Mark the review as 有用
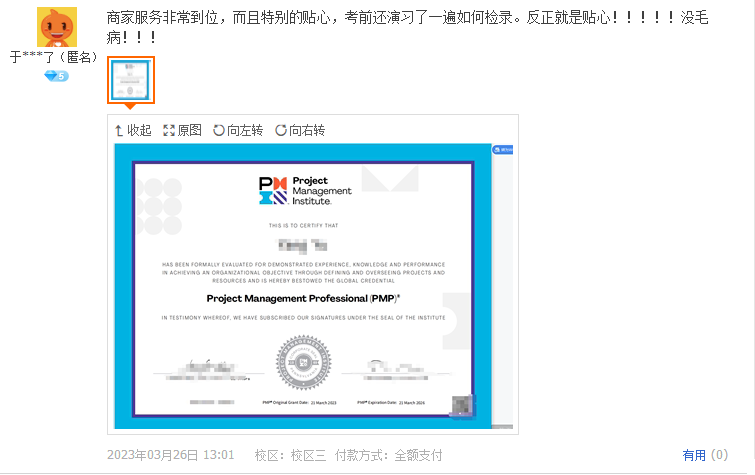Viewport: 755px width, 475px height. 694,455
